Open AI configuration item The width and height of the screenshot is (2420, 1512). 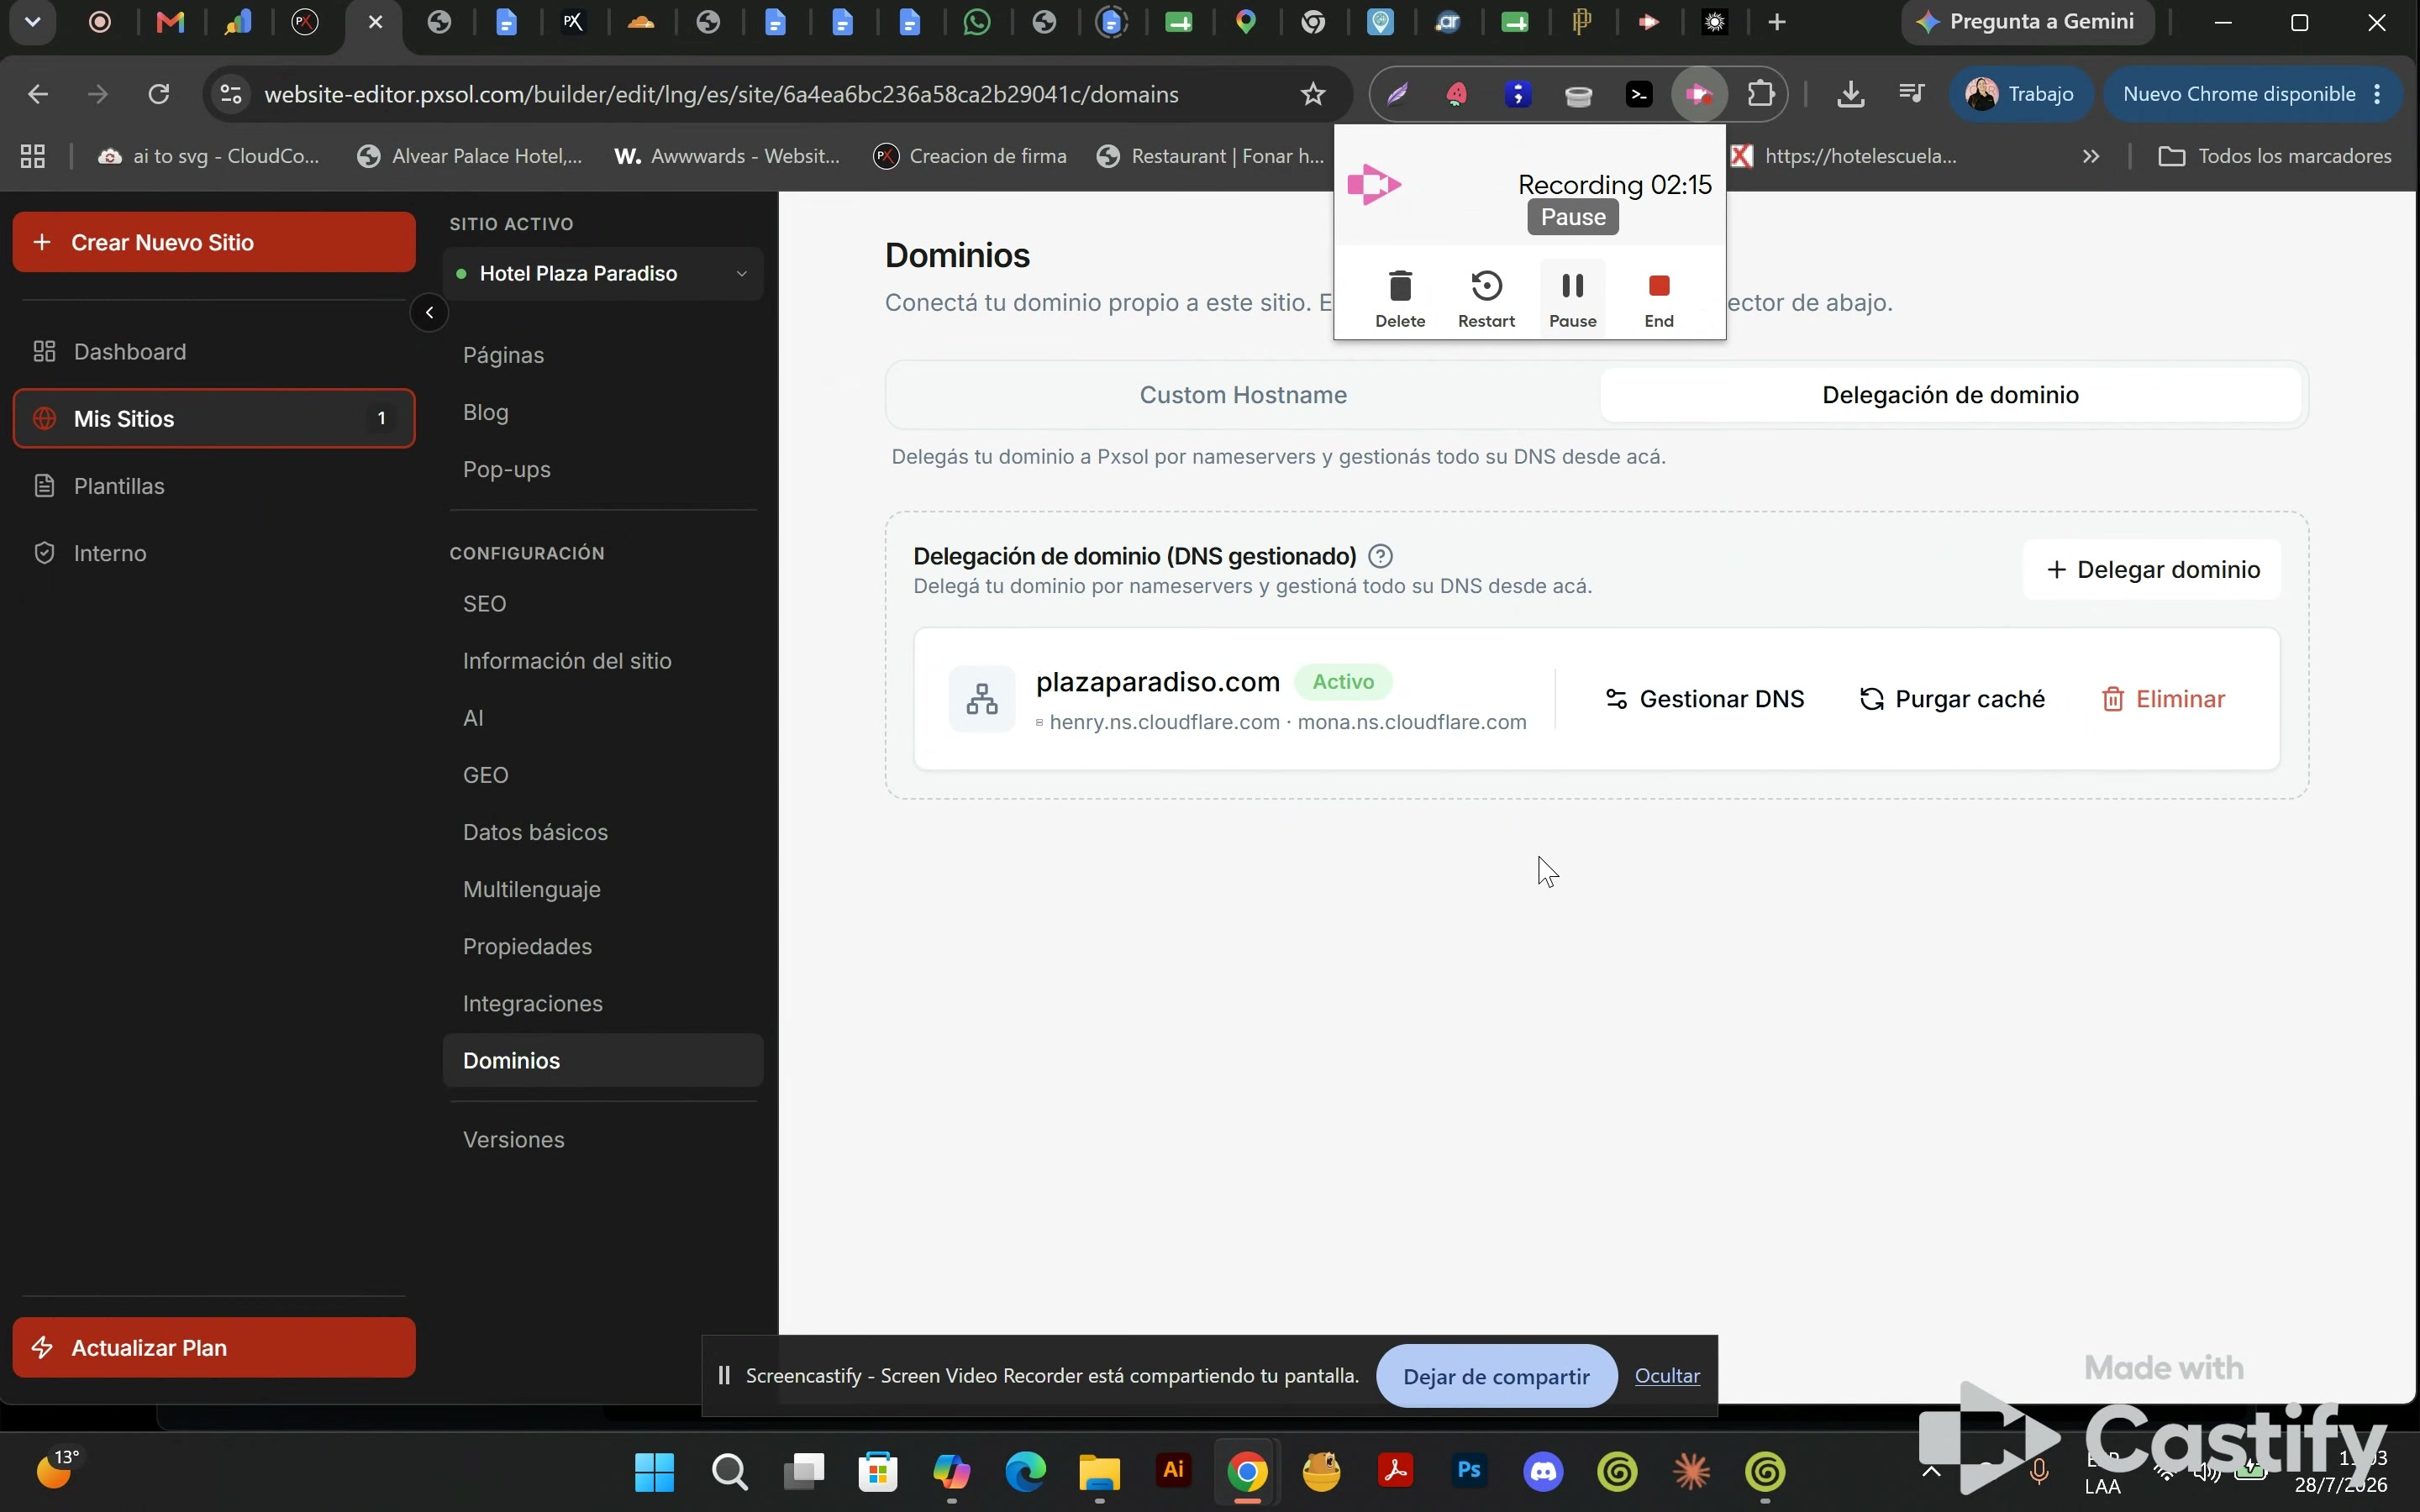[x=603, y=718]
